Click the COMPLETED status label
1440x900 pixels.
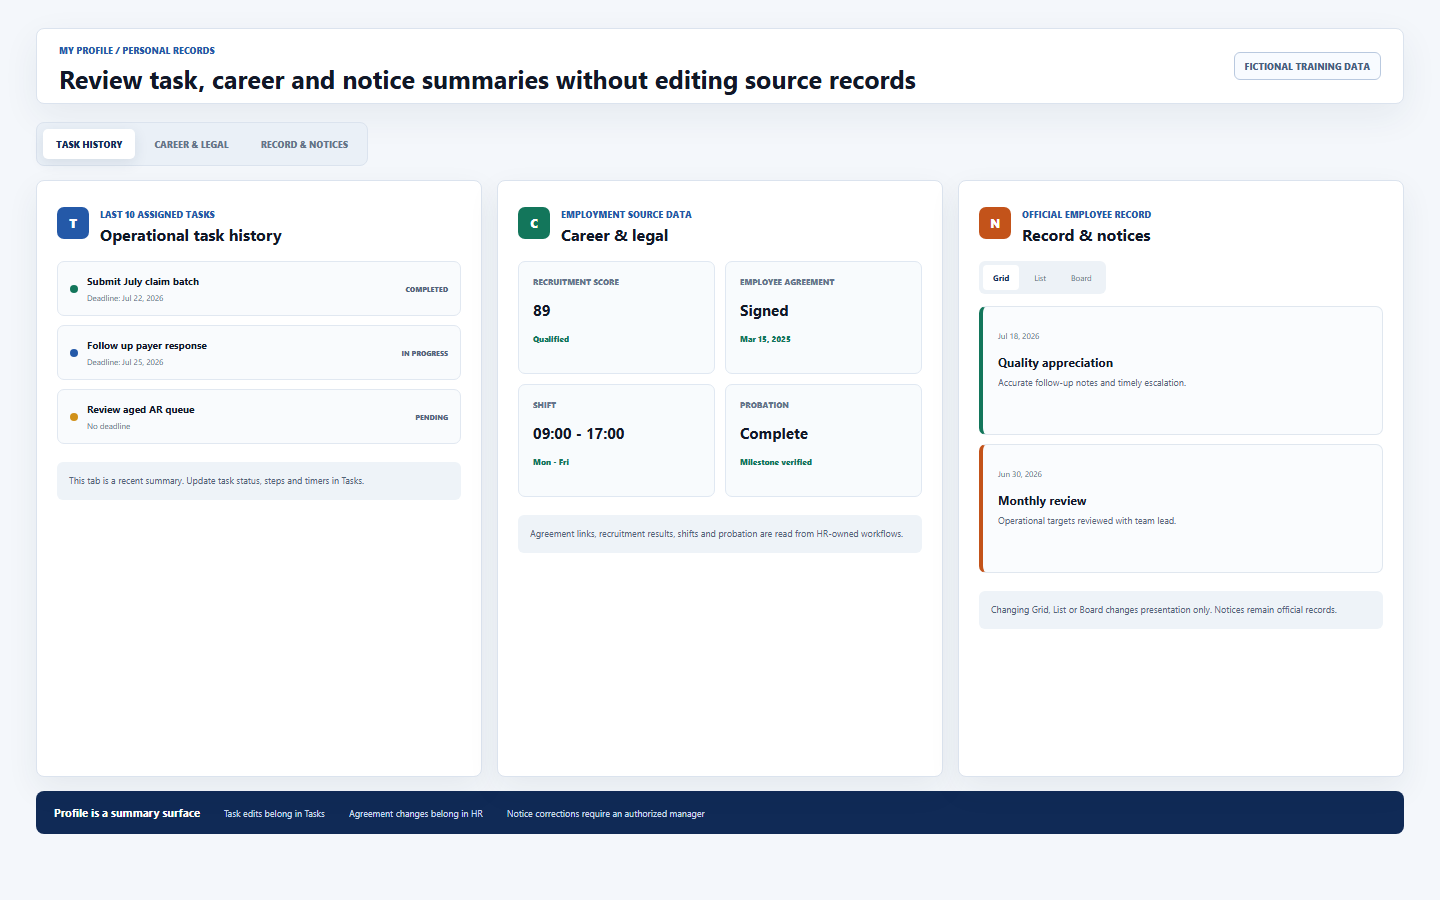pyautogui.click(x=427, y=290)
